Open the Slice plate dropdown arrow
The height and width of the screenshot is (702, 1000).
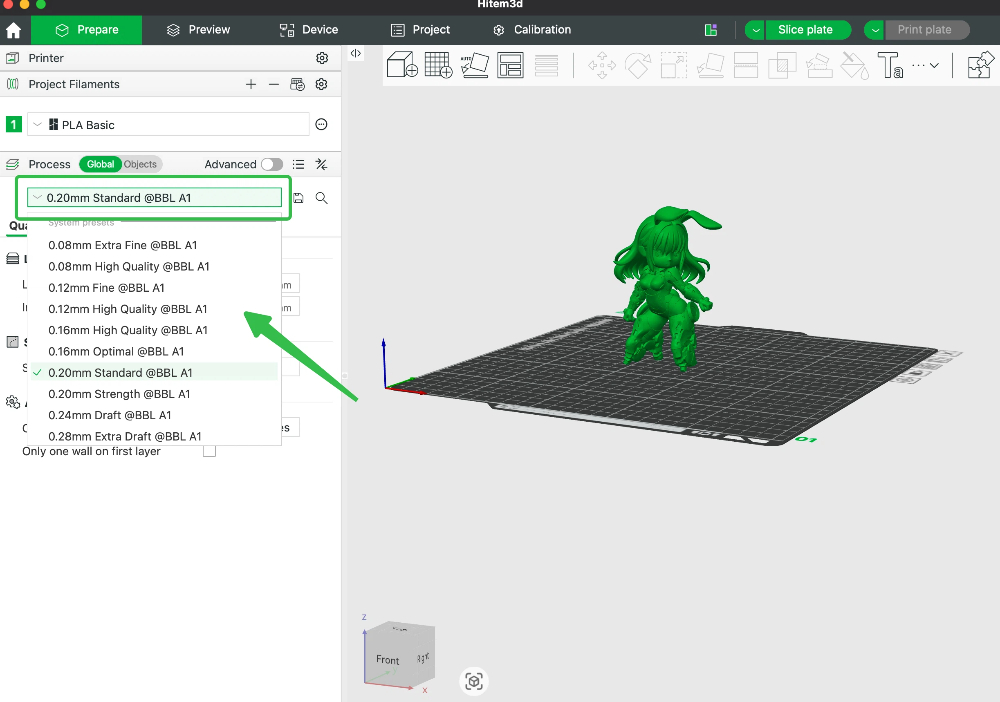(x=753, y=29)
